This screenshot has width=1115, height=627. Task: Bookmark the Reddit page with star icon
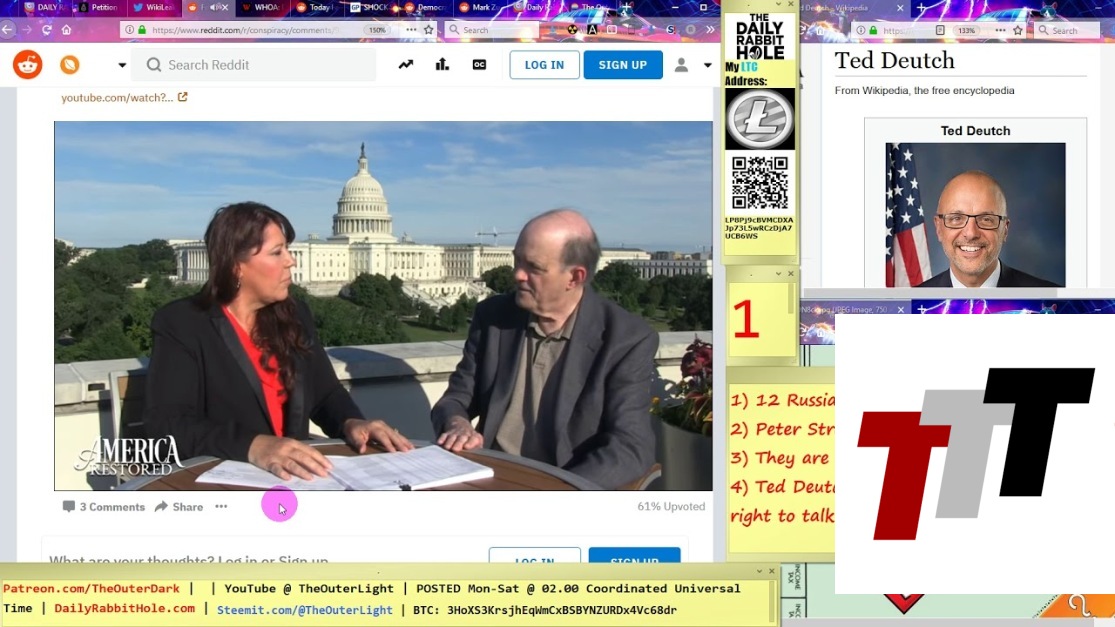[428, 30]
